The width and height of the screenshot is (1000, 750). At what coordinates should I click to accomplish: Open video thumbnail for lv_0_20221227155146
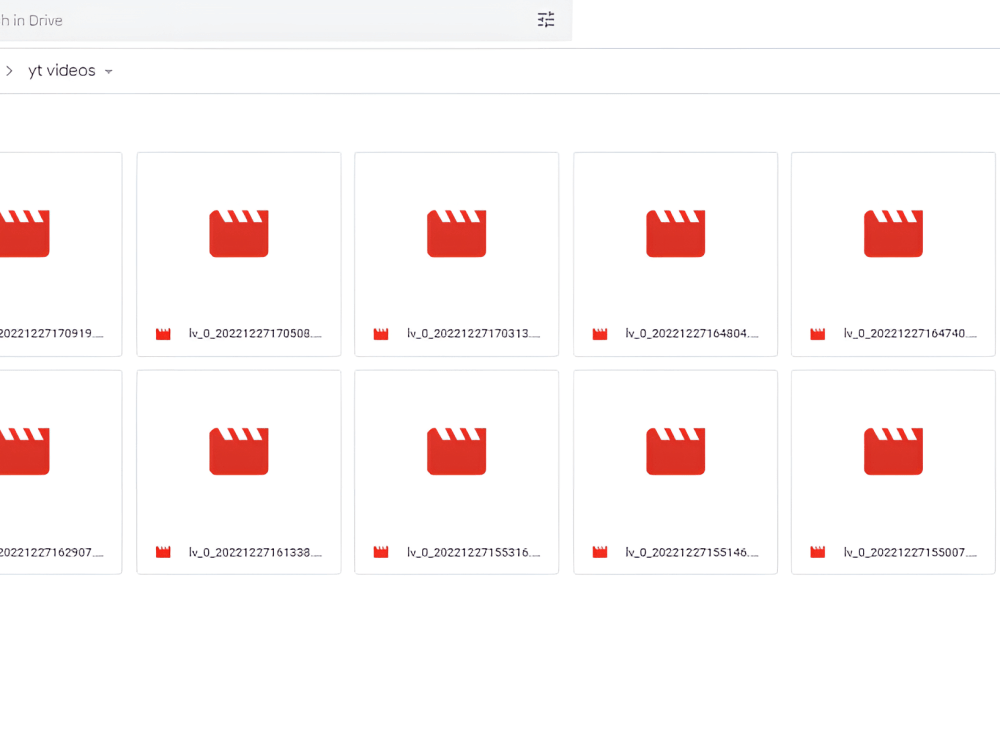[x=675, y=452]
